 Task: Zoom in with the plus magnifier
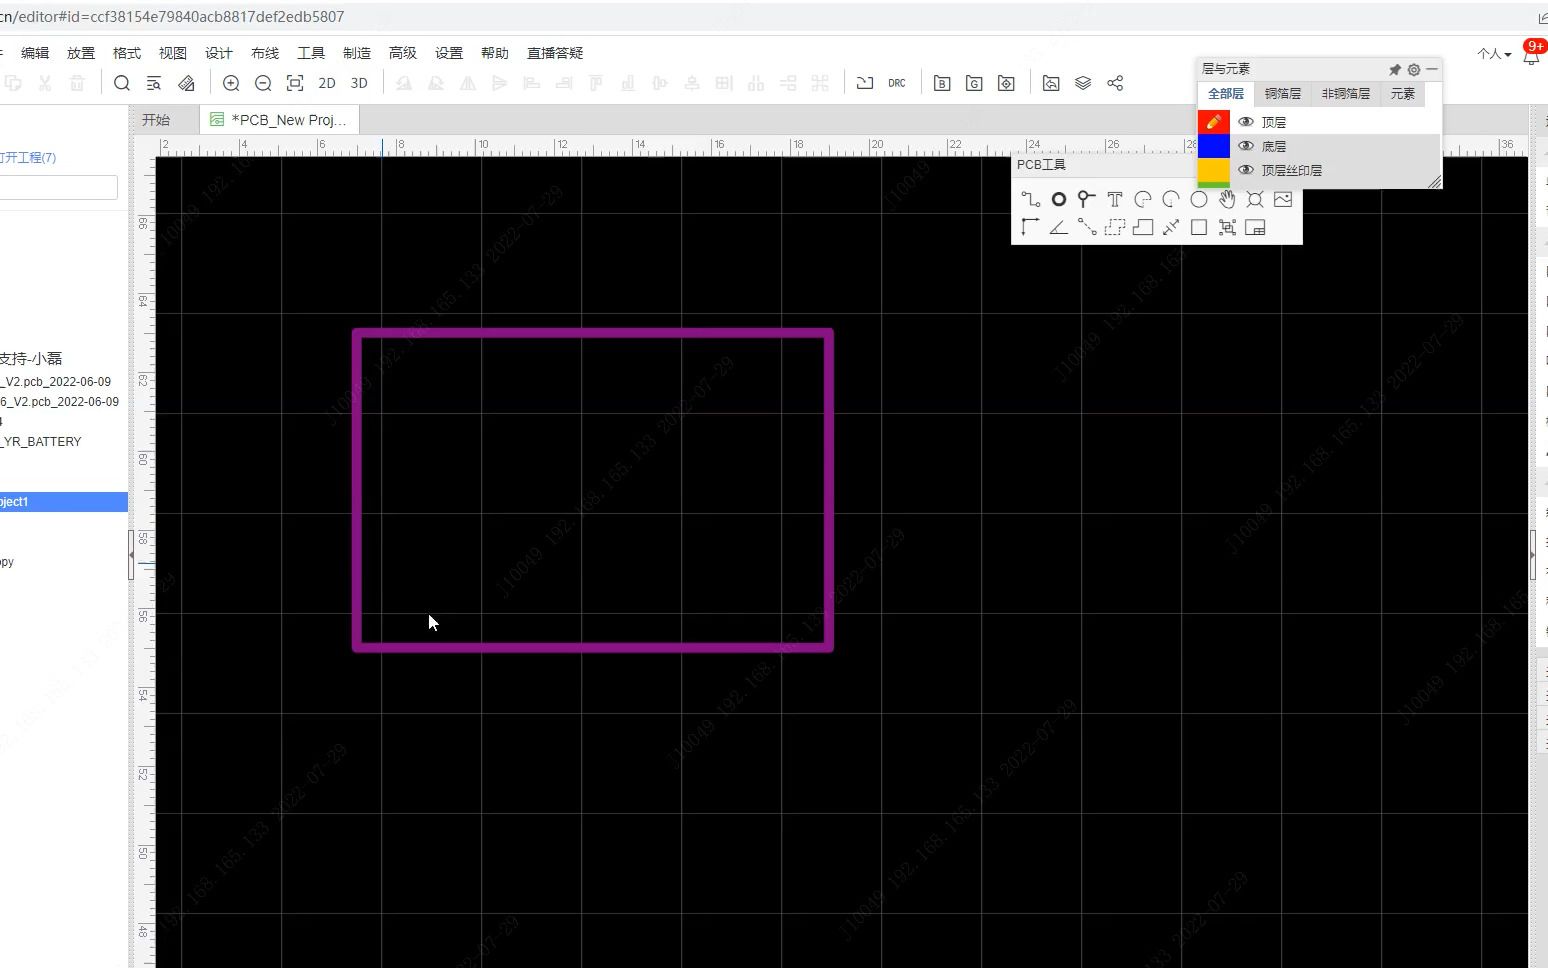(x=231, y=83)
